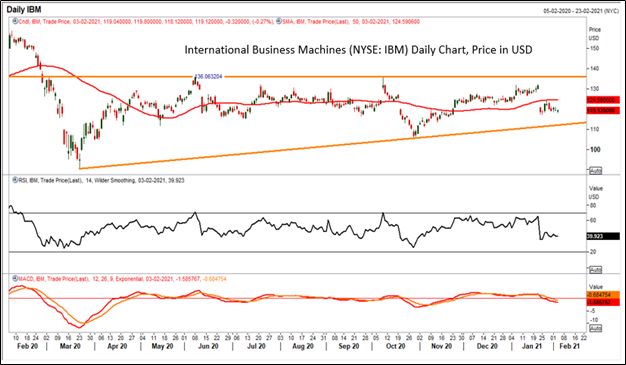Click the Aug 20 month label

tap(303, 346)
